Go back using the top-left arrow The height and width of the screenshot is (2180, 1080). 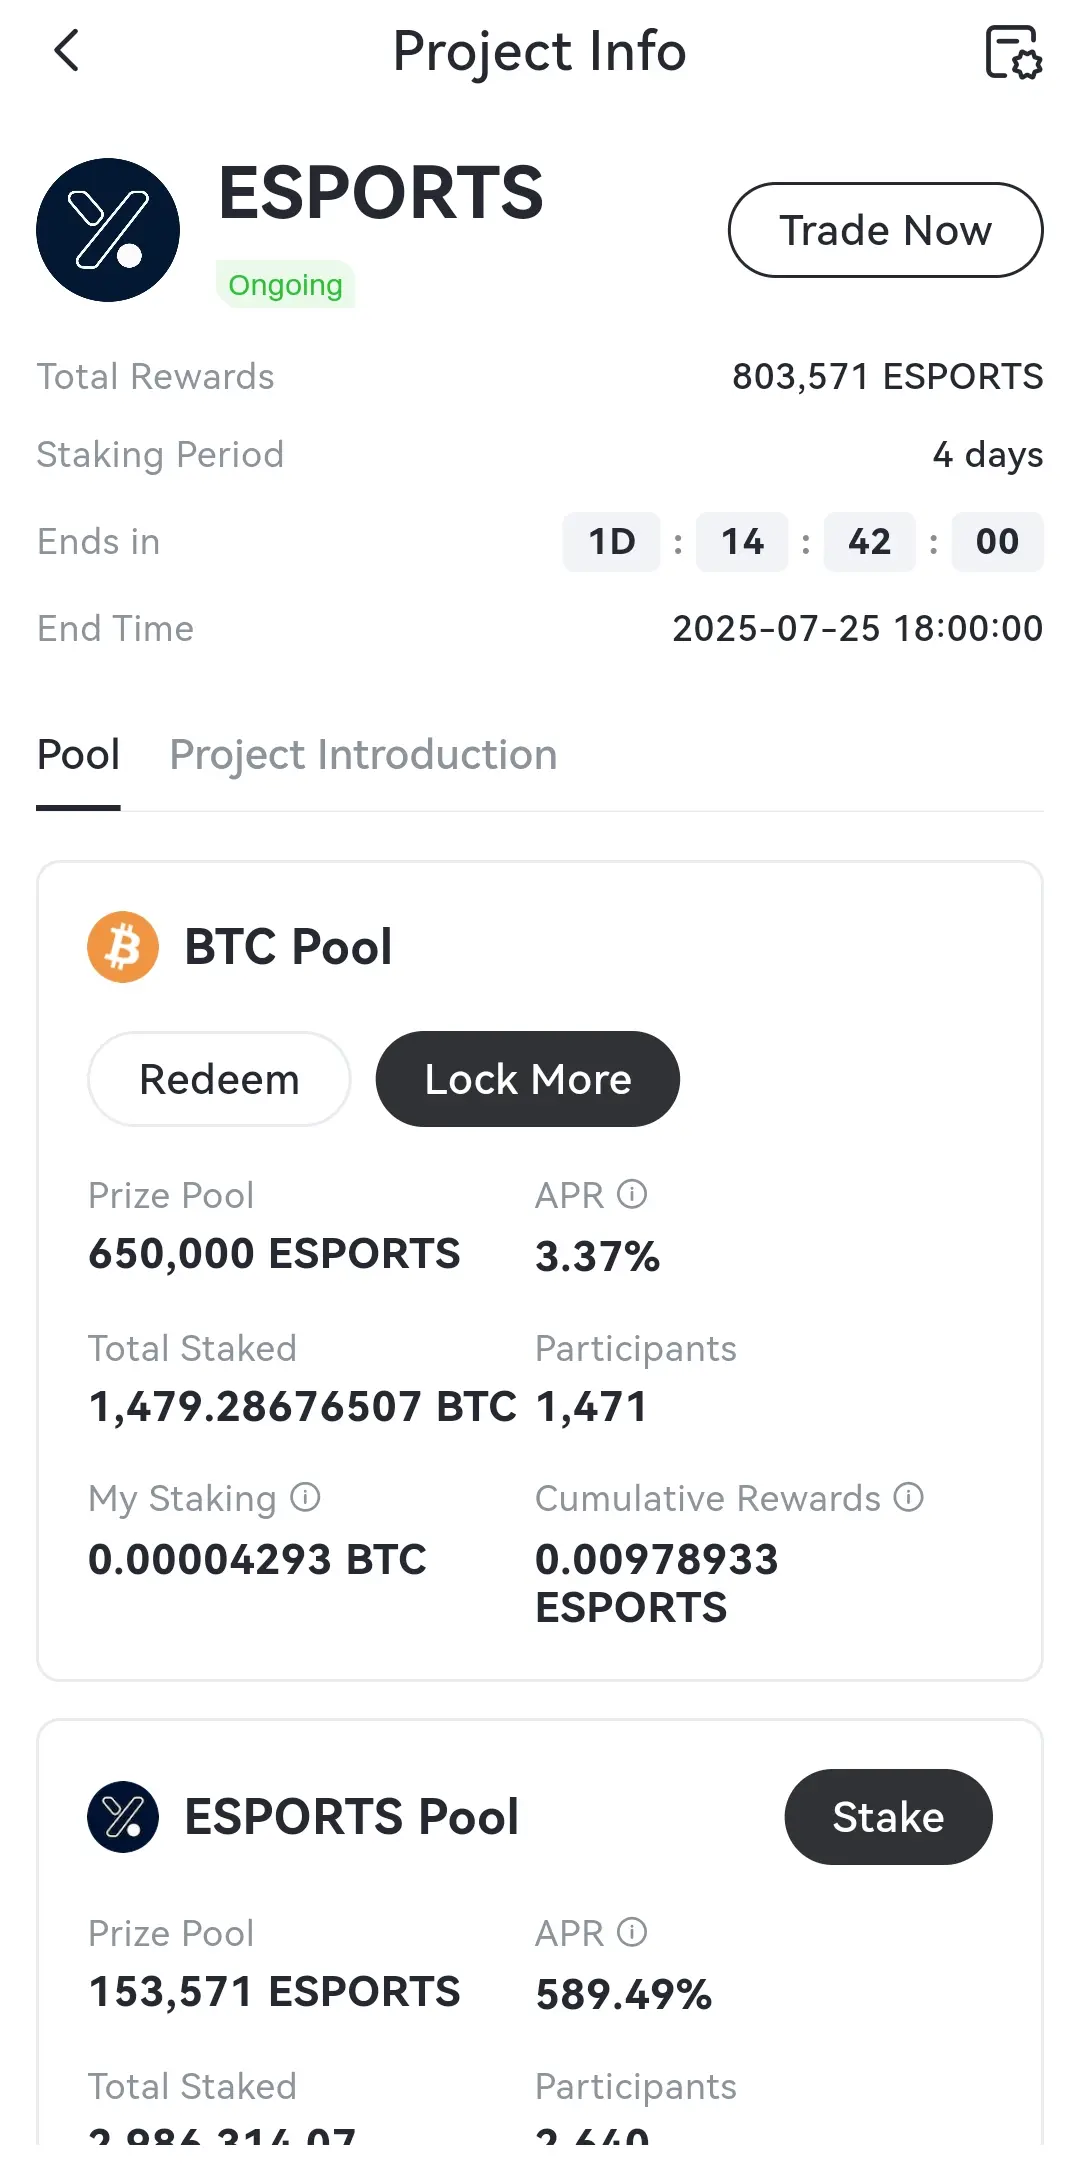click(66, 51)
